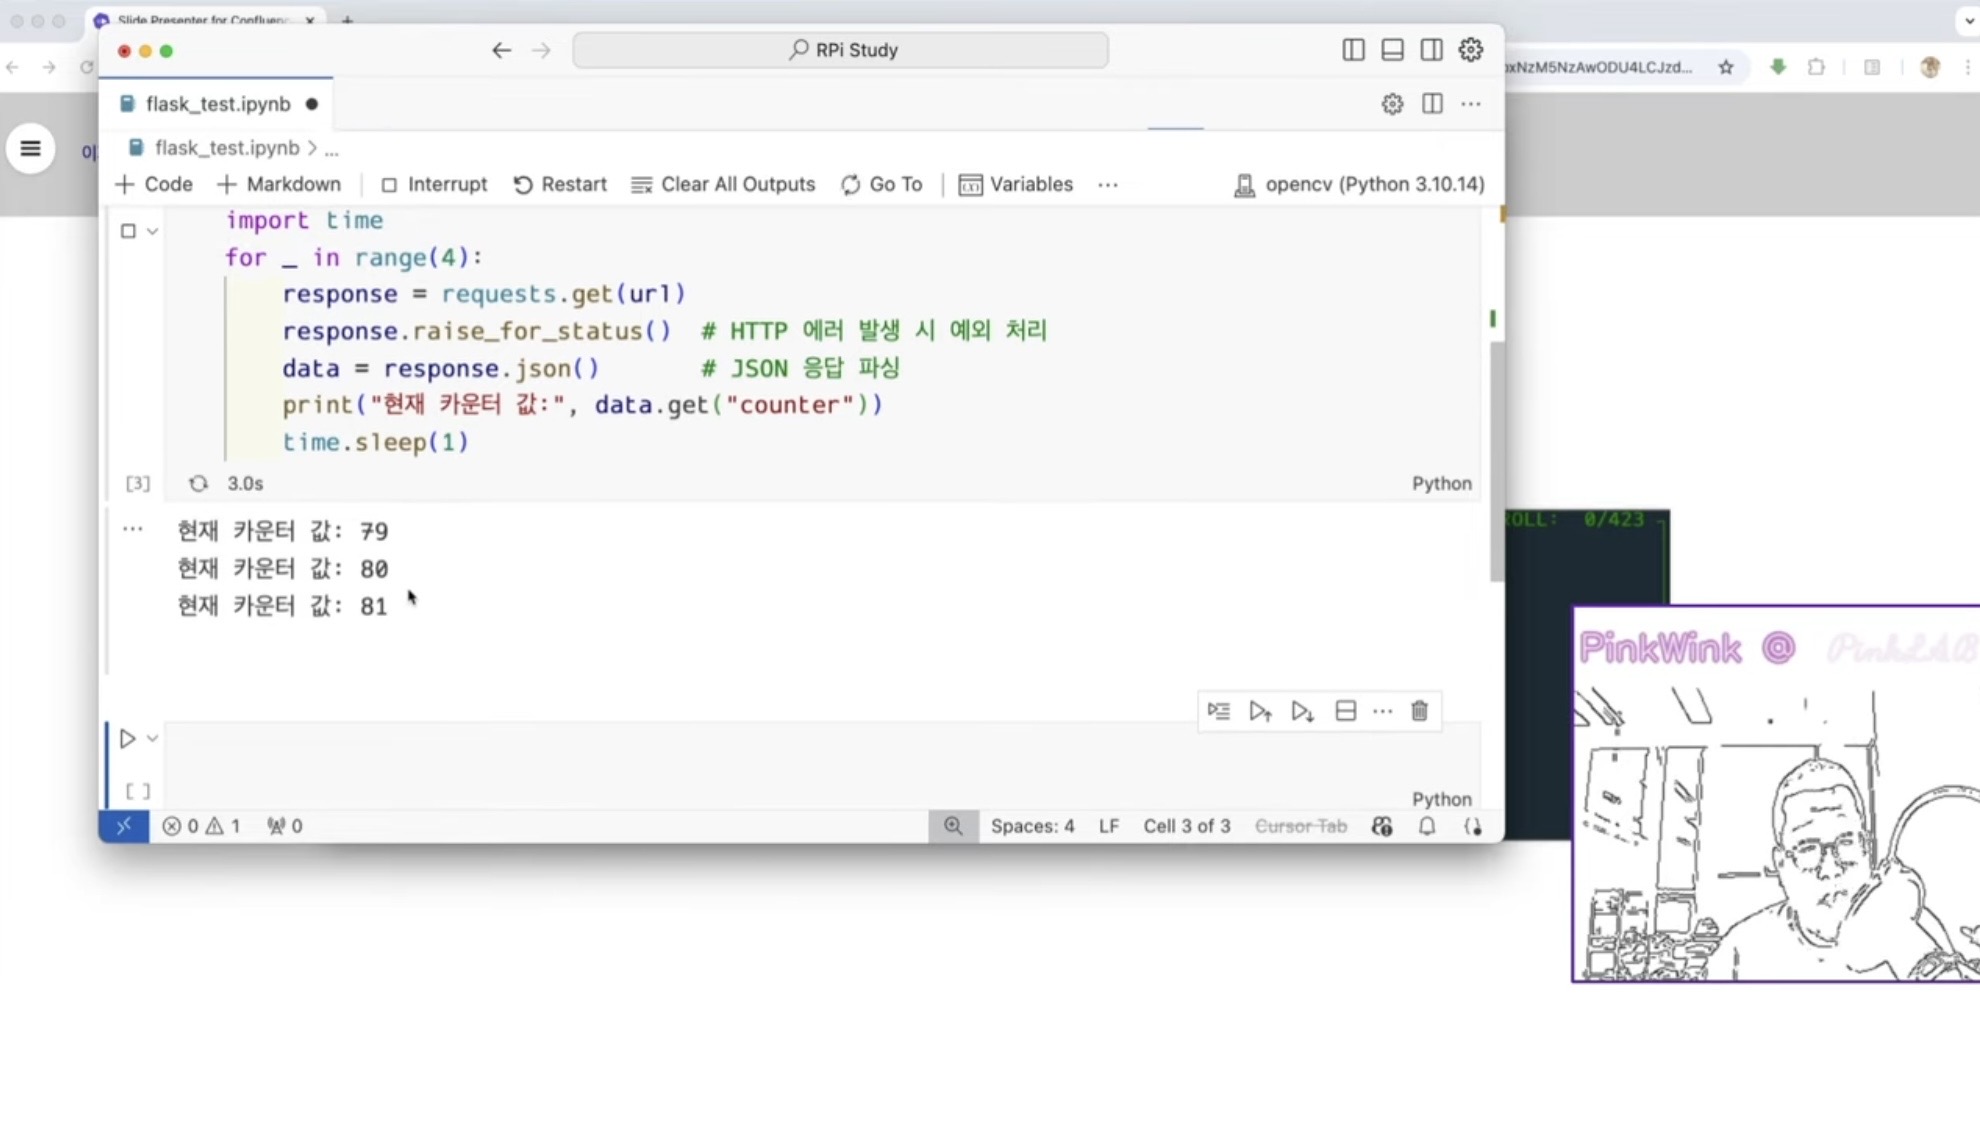Execute above cells icon

coord(1260,711)
